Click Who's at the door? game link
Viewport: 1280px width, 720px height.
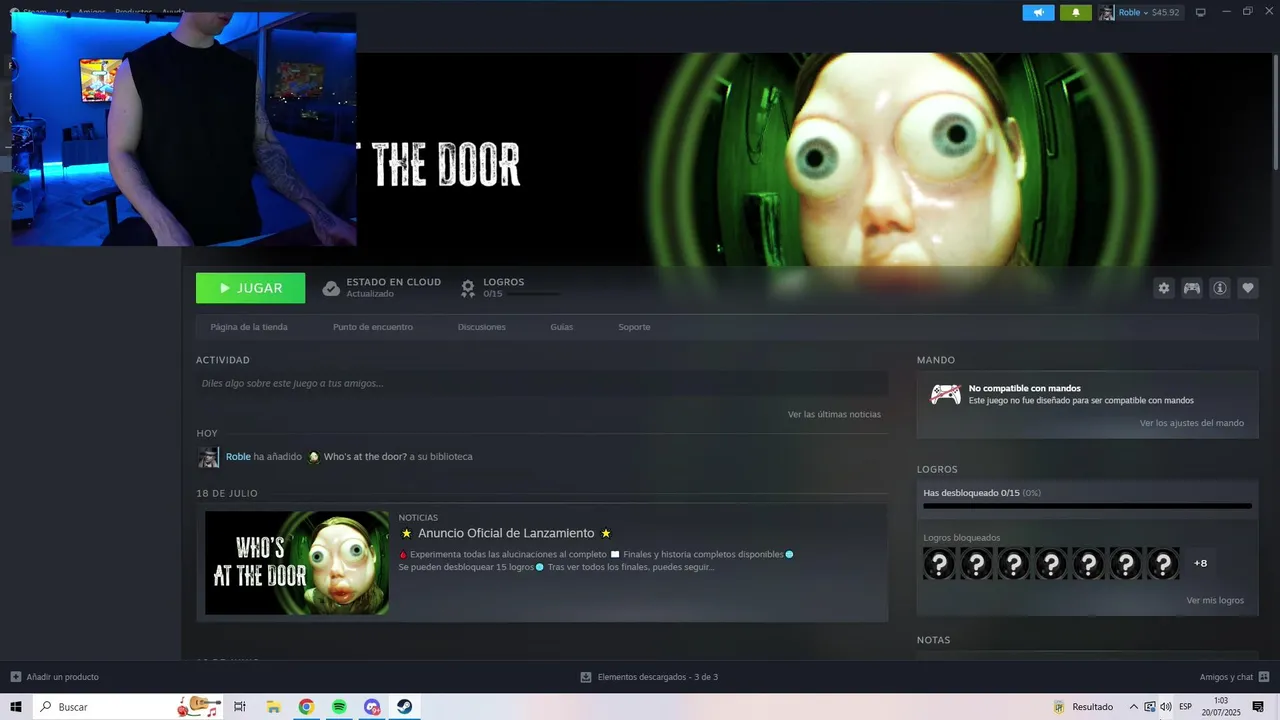click(x=365, y=457)
